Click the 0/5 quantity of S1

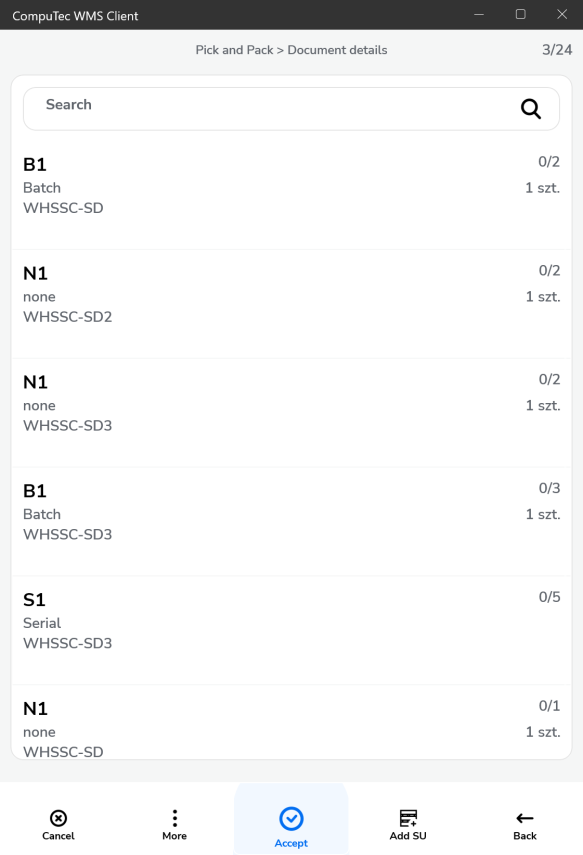pyautogui.click(x=549, y=597)
